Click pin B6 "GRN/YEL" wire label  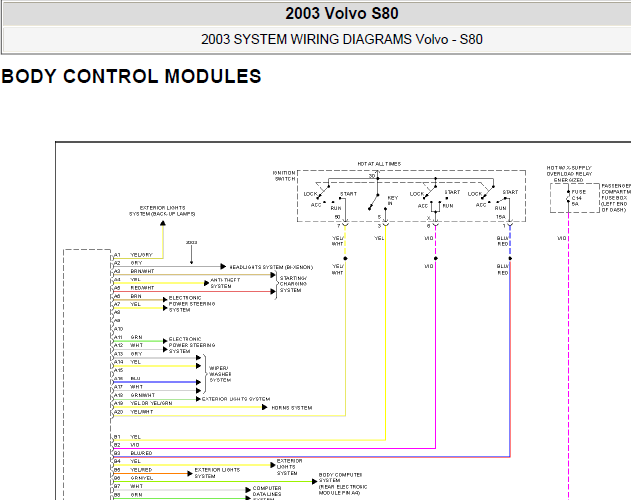coord(142,478)
